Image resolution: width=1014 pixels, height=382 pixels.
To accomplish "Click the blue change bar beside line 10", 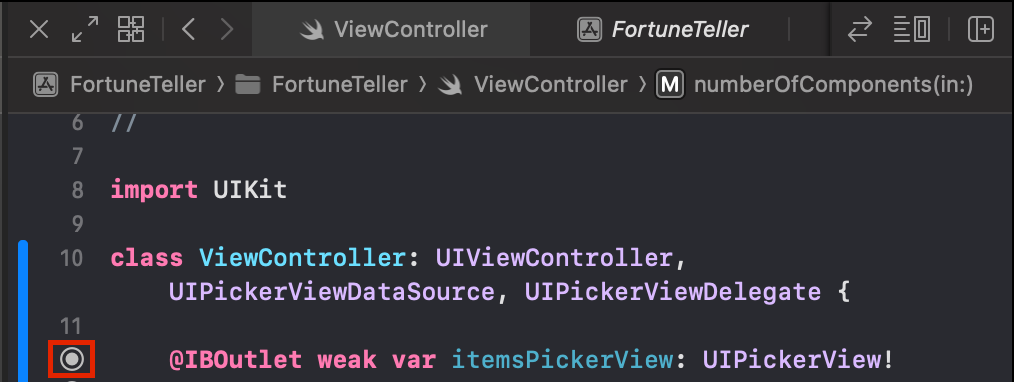I will pos(23,311).
